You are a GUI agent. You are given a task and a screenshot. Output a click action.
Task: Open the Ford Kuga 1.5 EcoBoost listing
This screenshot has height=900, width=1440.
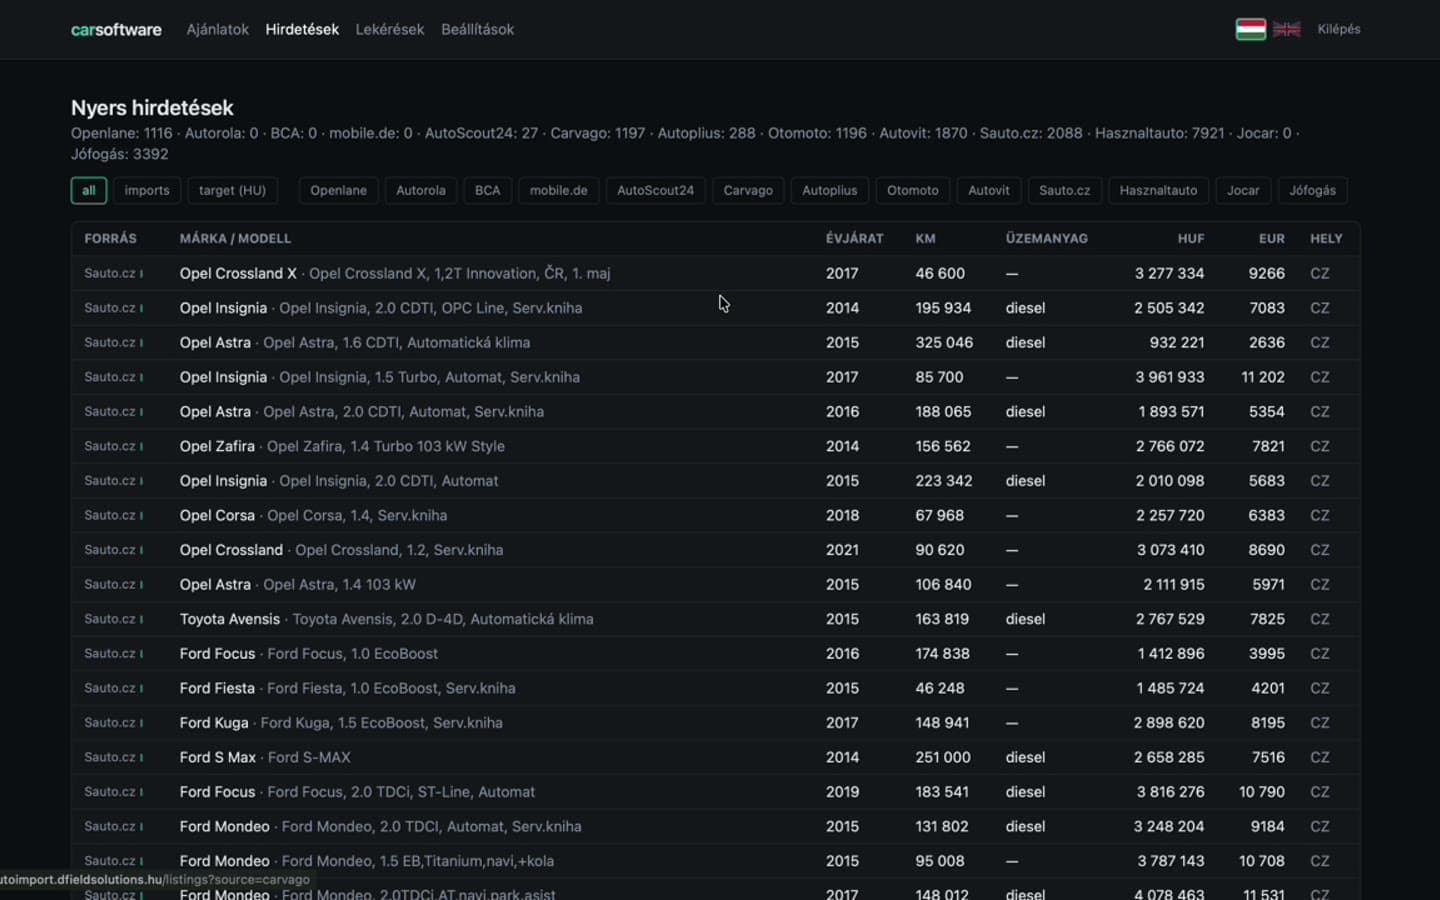(341, 722)
